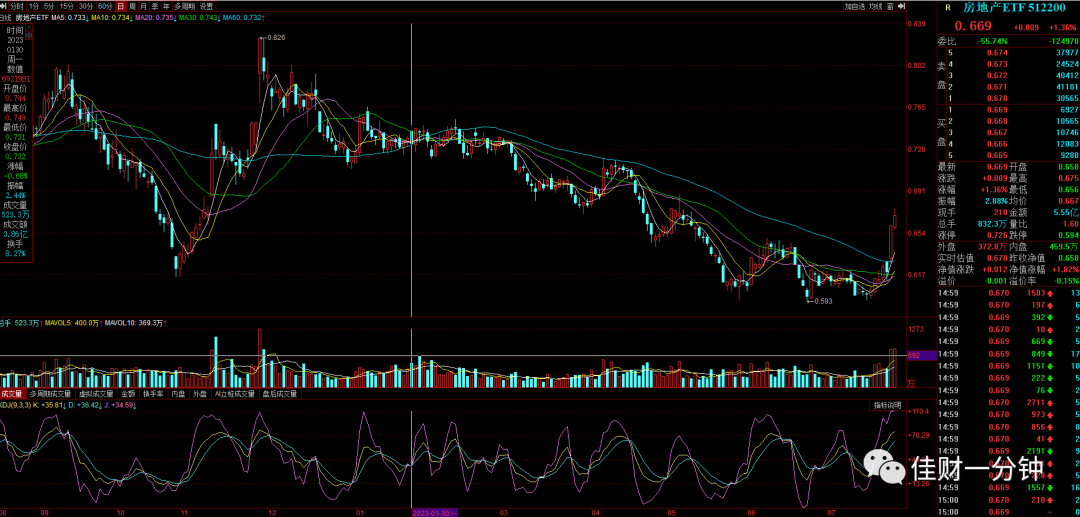1080x517 pixels.
Task: Click buy level 1 volume 6927
Action: 1070,109
